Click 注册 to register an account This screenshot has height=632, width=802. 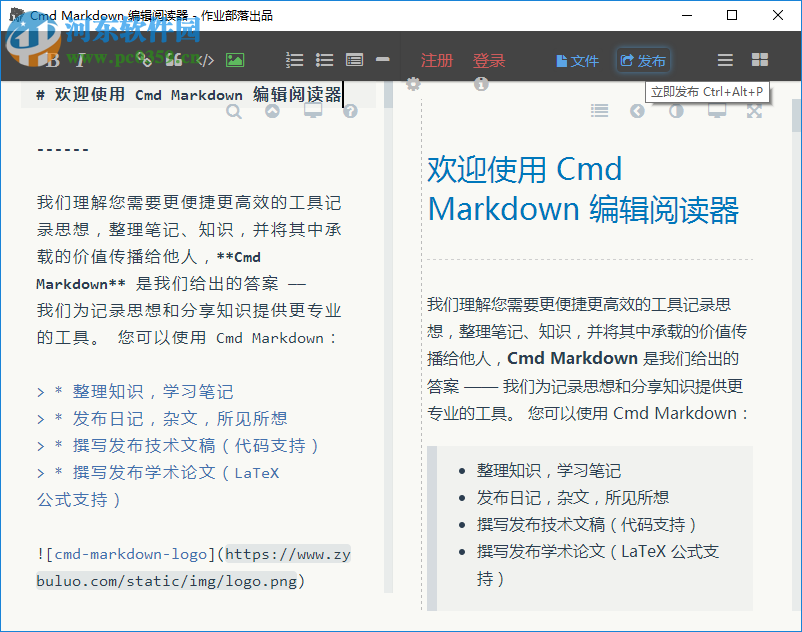437,60
